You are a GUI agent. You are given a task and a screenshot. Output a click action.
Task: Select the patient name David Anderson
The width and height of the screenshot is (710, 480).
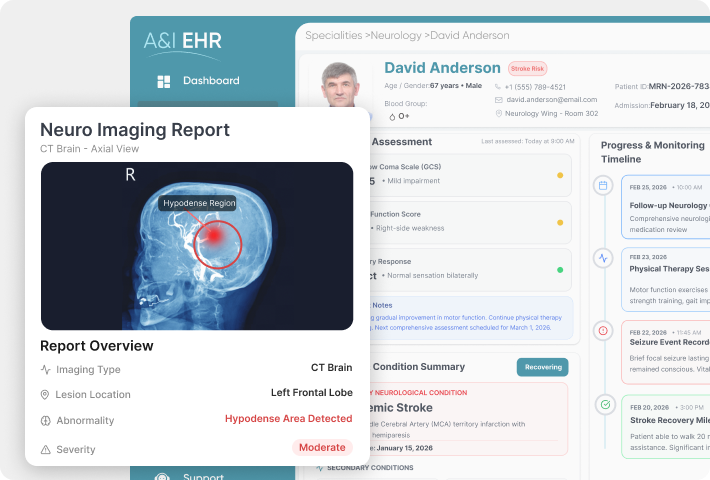tap(442, 68)
